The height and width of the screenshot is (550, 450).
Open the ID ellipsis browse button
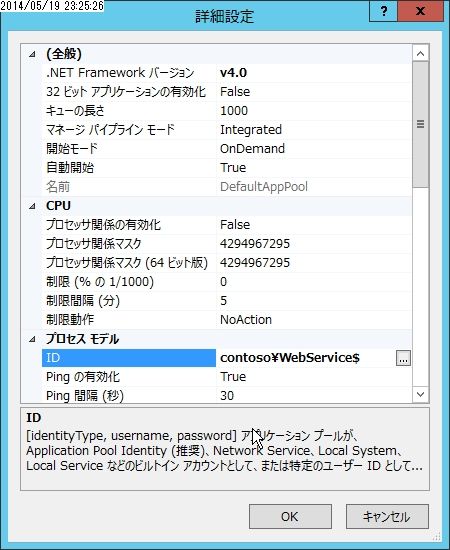pyautogui.click(x=403, y=358)
